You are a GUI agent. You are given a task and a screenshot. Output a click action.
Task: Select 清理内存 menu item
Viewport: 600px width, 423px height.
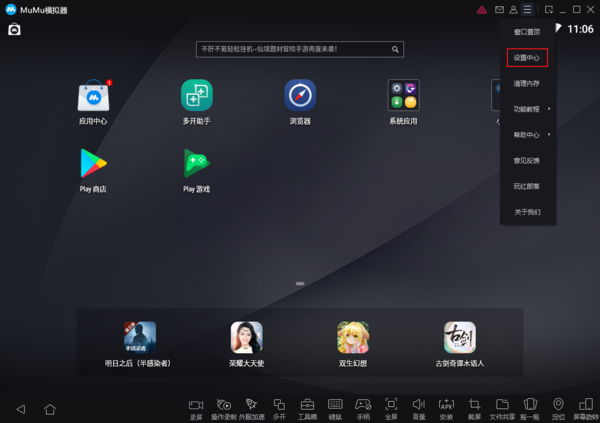click(527, 83)
